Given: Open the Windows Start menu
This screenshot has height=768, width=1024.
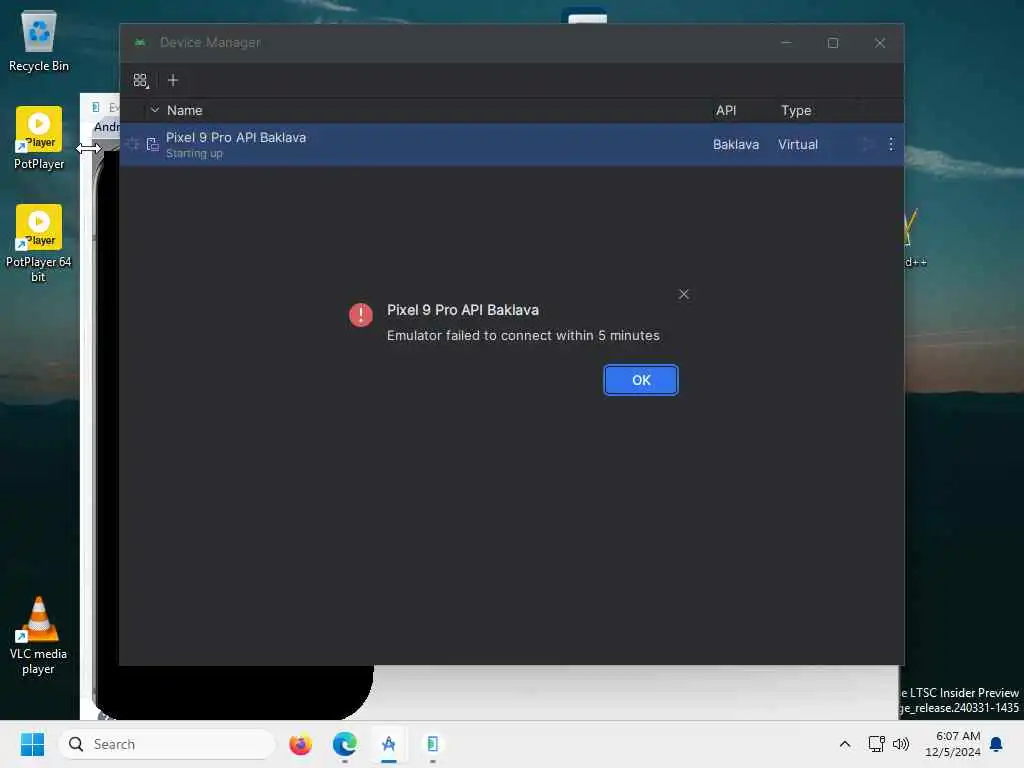Looking at the screenshot, I should [x=32, y=744].
